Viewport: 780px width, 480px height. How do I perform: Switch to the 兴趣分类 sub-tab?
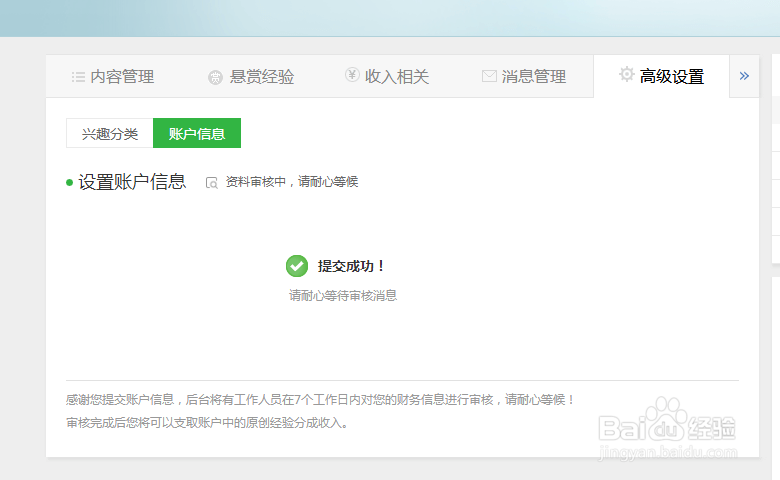click(x=109, y=133)
